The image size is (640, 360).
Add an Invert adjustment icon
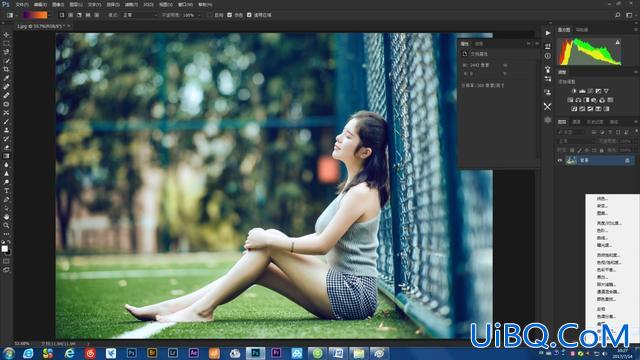pos(574,109)
